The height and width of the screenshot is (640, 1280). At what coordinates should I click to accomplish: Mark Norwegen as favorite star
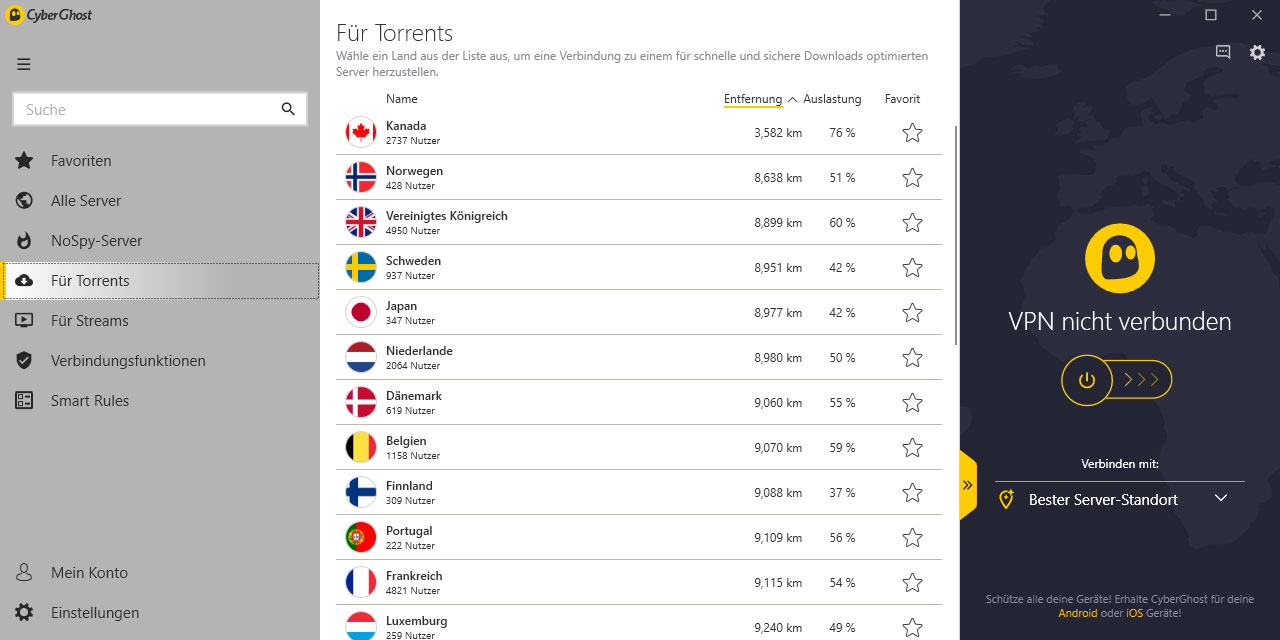[912, 178]
